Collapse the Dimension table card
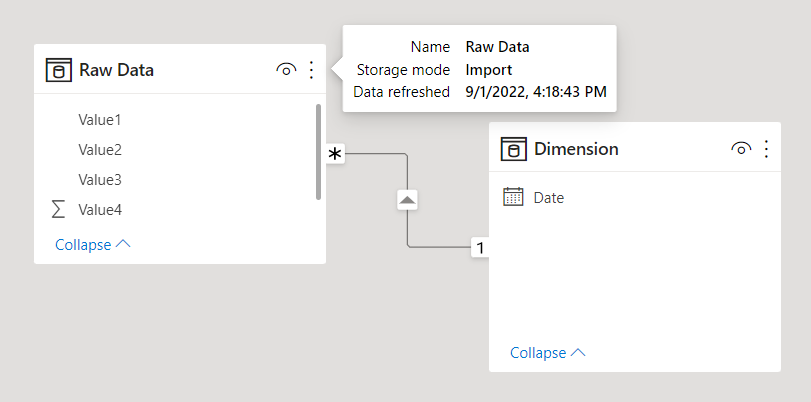This screenshot has height=402, width=811. pyautogui.click(x=548, y=353)
